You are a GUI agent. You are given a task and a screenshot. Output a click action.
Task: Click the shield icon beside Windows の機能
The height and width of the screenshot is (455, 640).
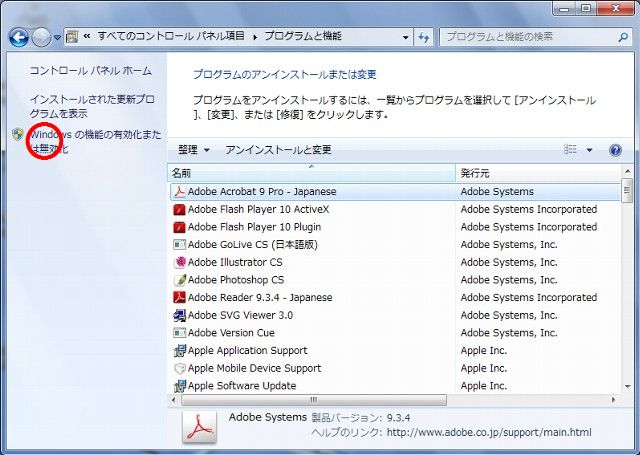pyautogui.click(x=18, y=134)
